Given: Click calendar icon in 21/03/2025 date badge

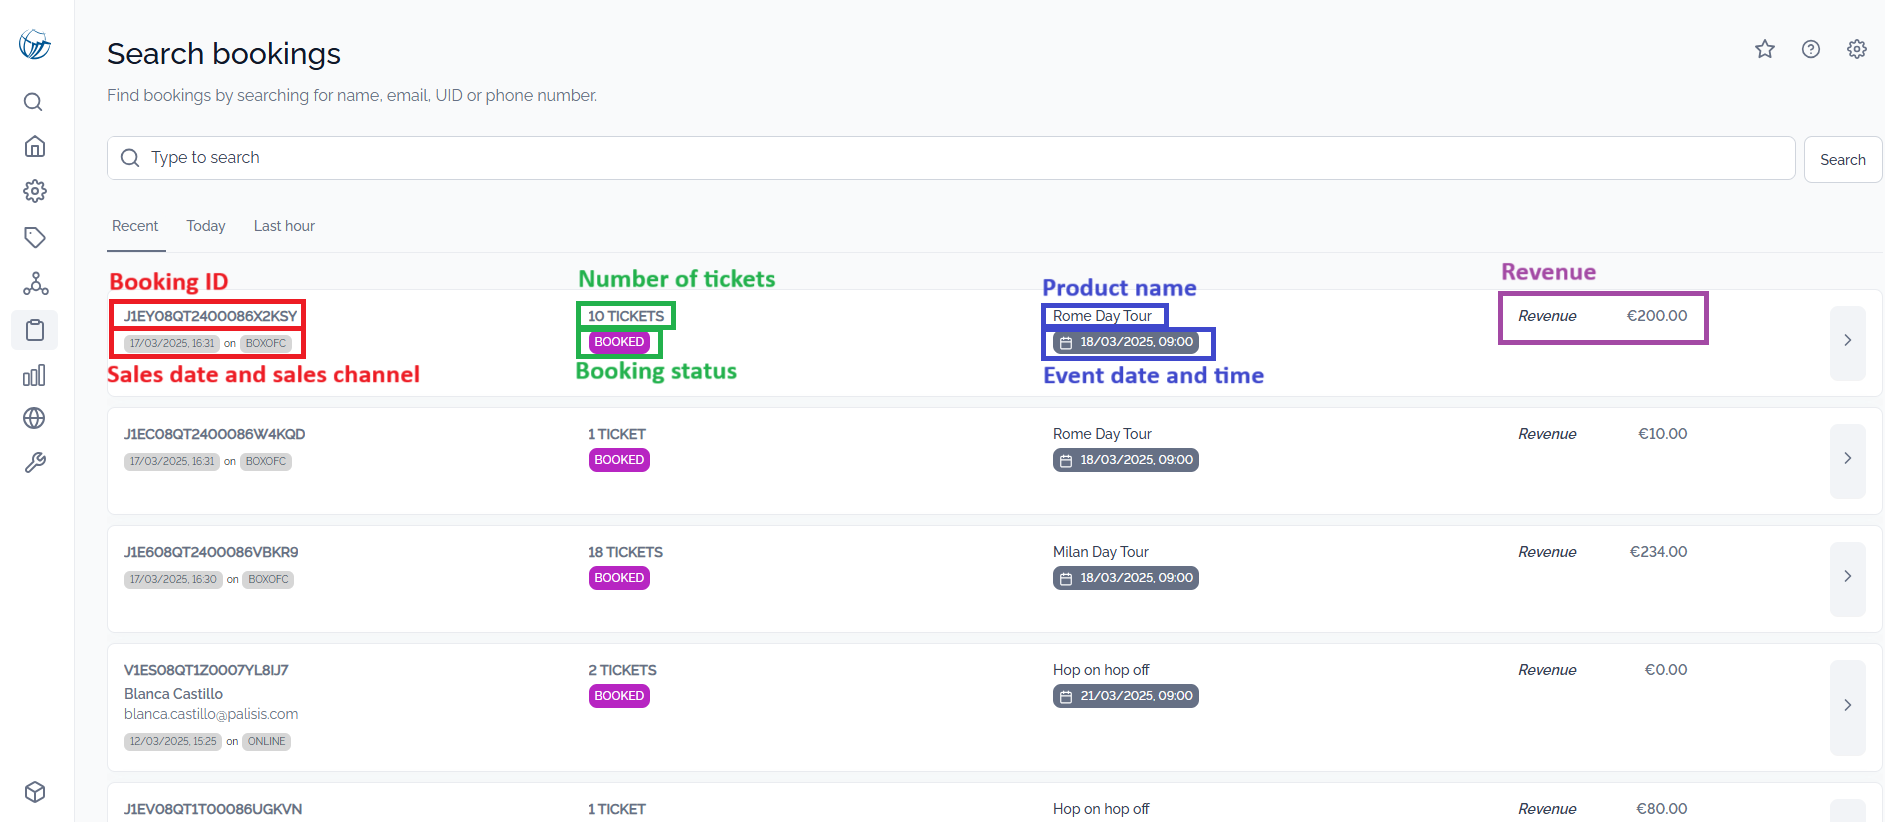Looking at the screenshot, I should point(1066,697).
